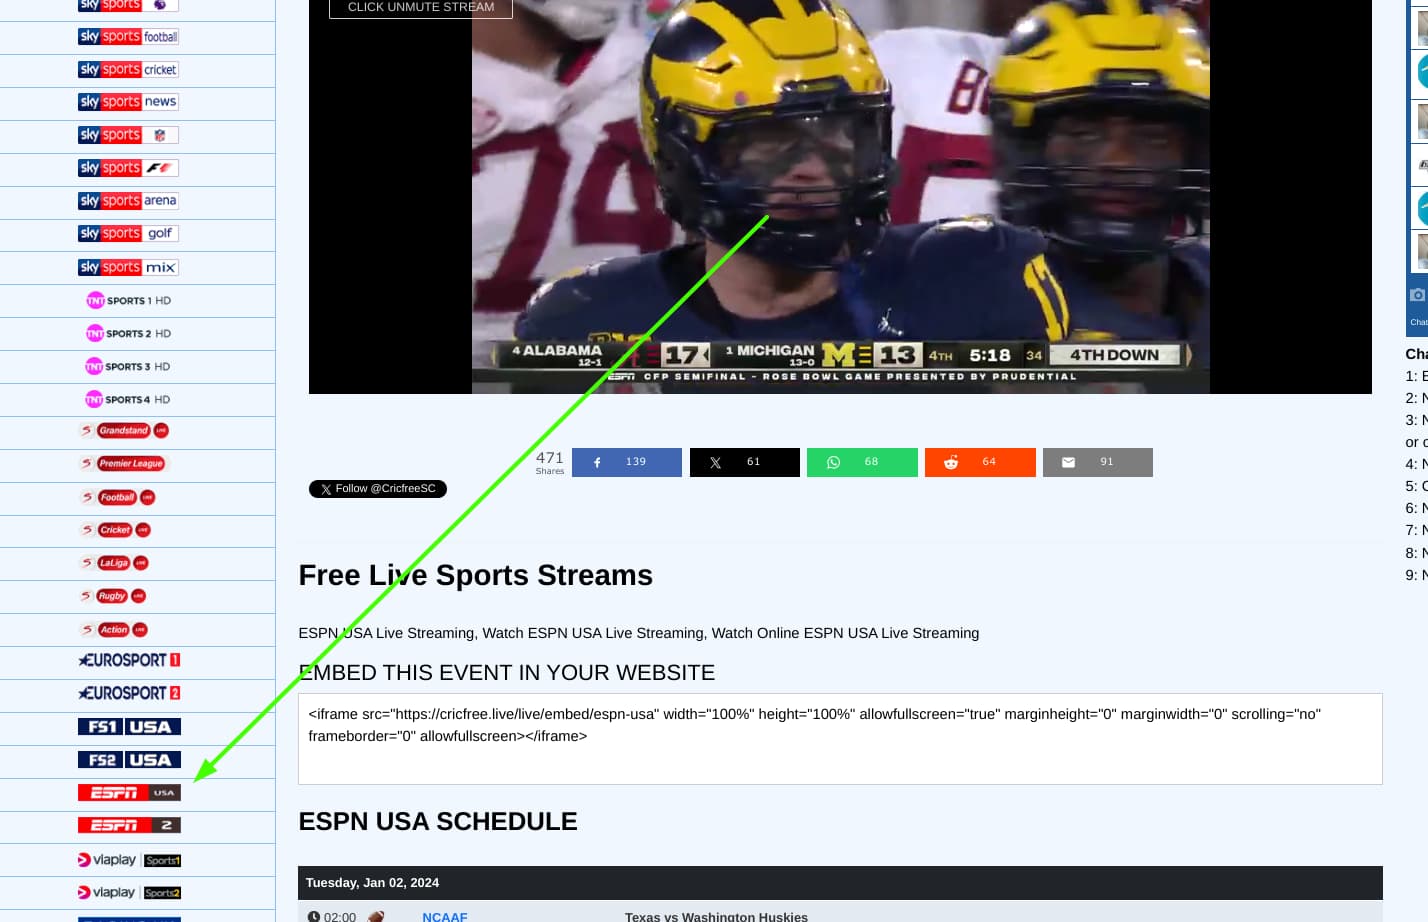Open the FS1 USA channel
Image resolution: width=1428 pixels, height=922 pixels.
coord(129,726)
